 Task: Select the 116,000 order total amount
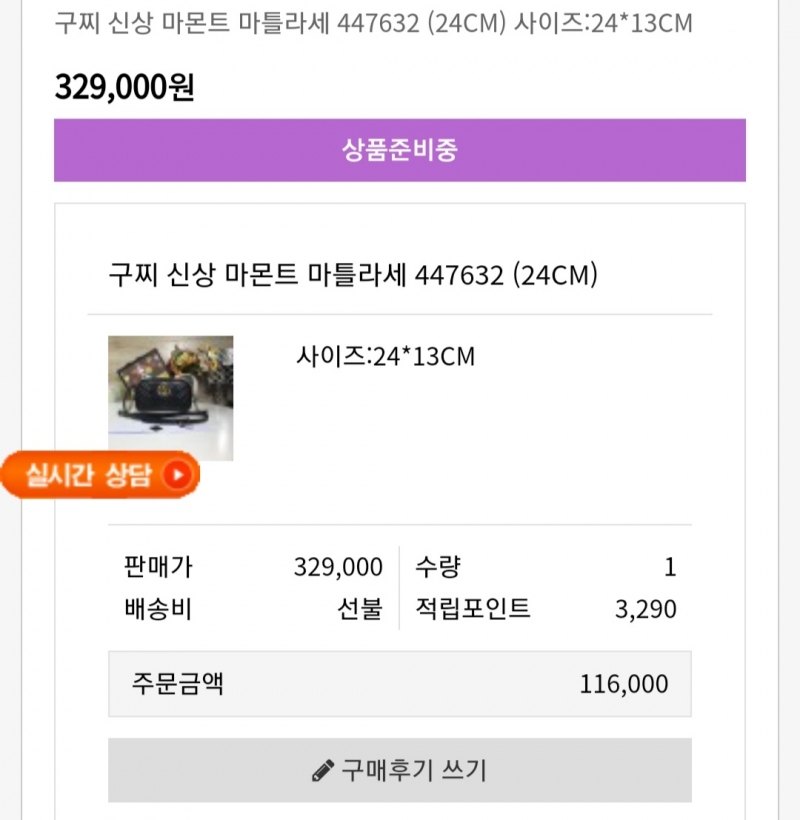(624, 684)
